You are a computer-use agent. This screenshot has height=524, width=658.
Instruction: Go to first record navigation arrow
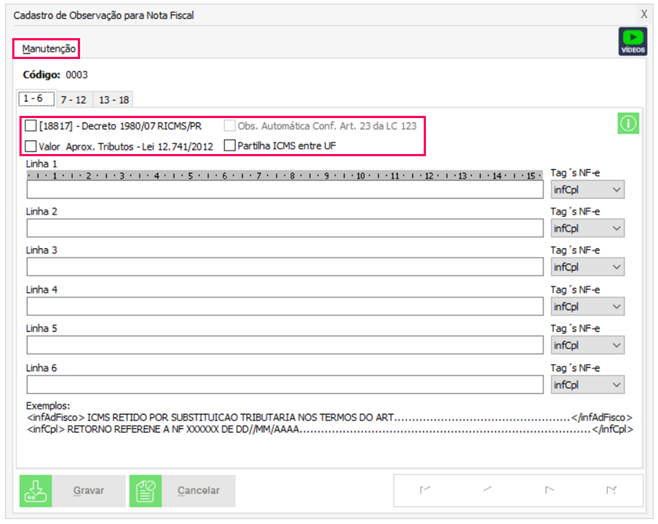[425, 490]
